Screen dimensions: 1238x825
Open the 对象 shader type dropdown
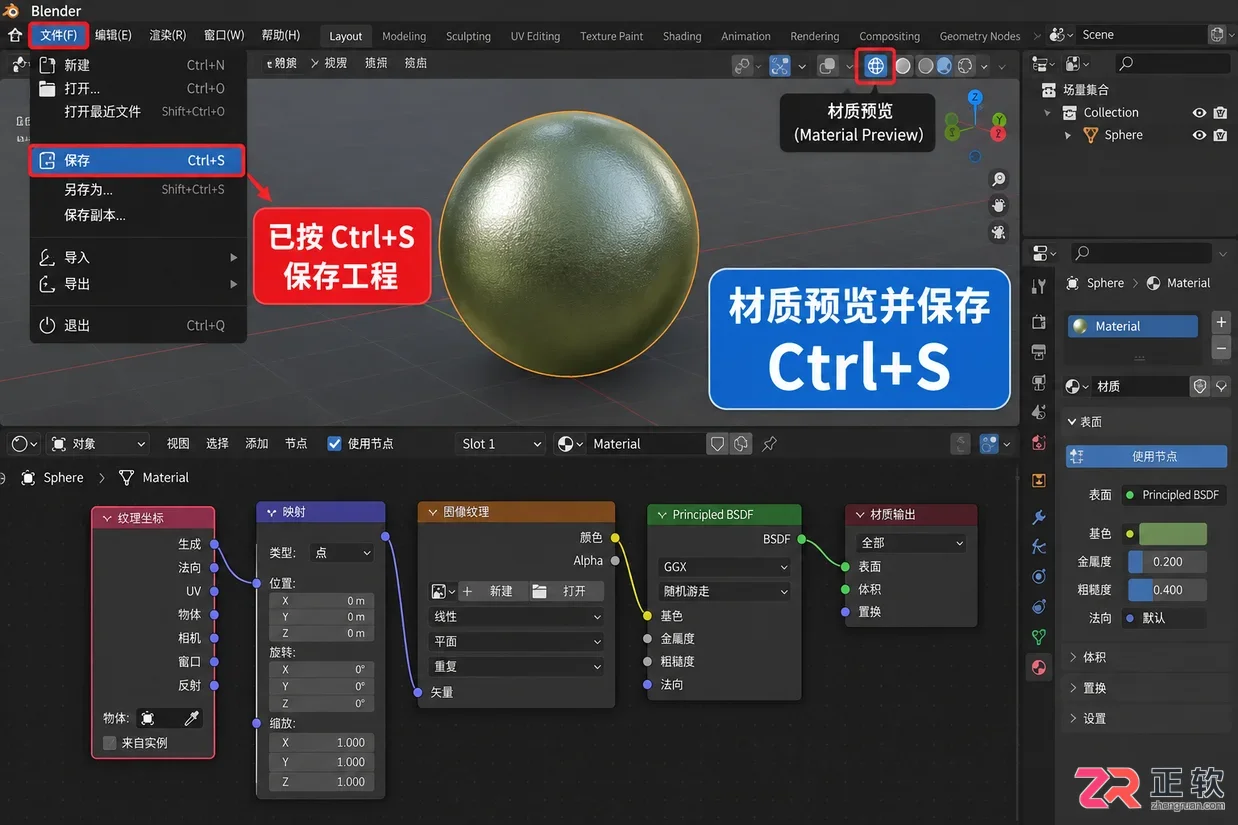(98, 444)
